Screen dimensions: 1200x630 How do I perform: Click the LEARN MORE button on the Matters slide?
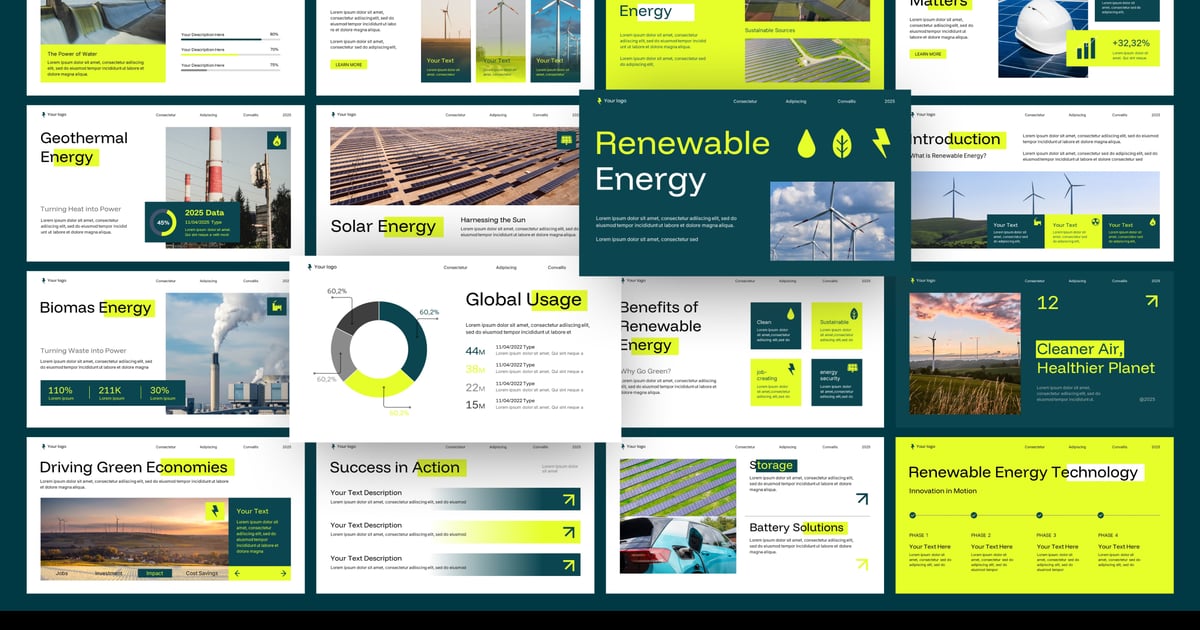click(x=927, y=54)
